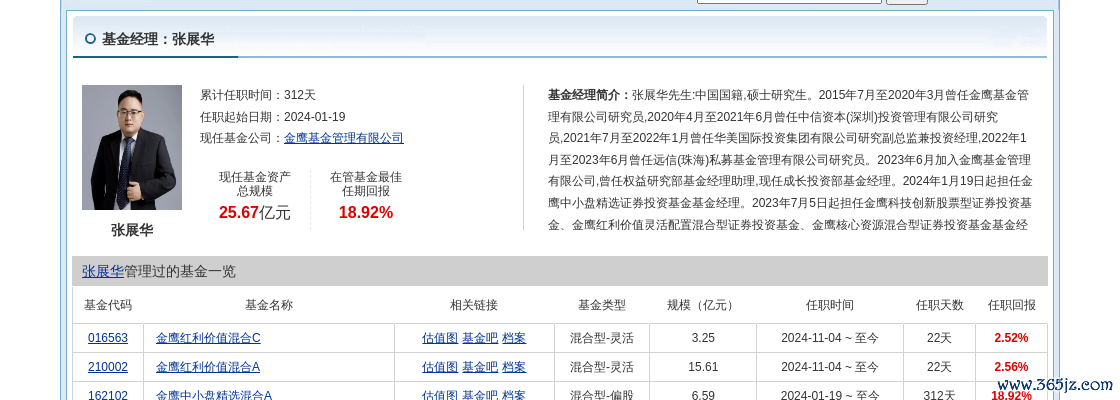The height and width of the screenshot is (400, 1120).
Task: Click 累计任职时间：312天 text
Action: click(x=258, y=94)
